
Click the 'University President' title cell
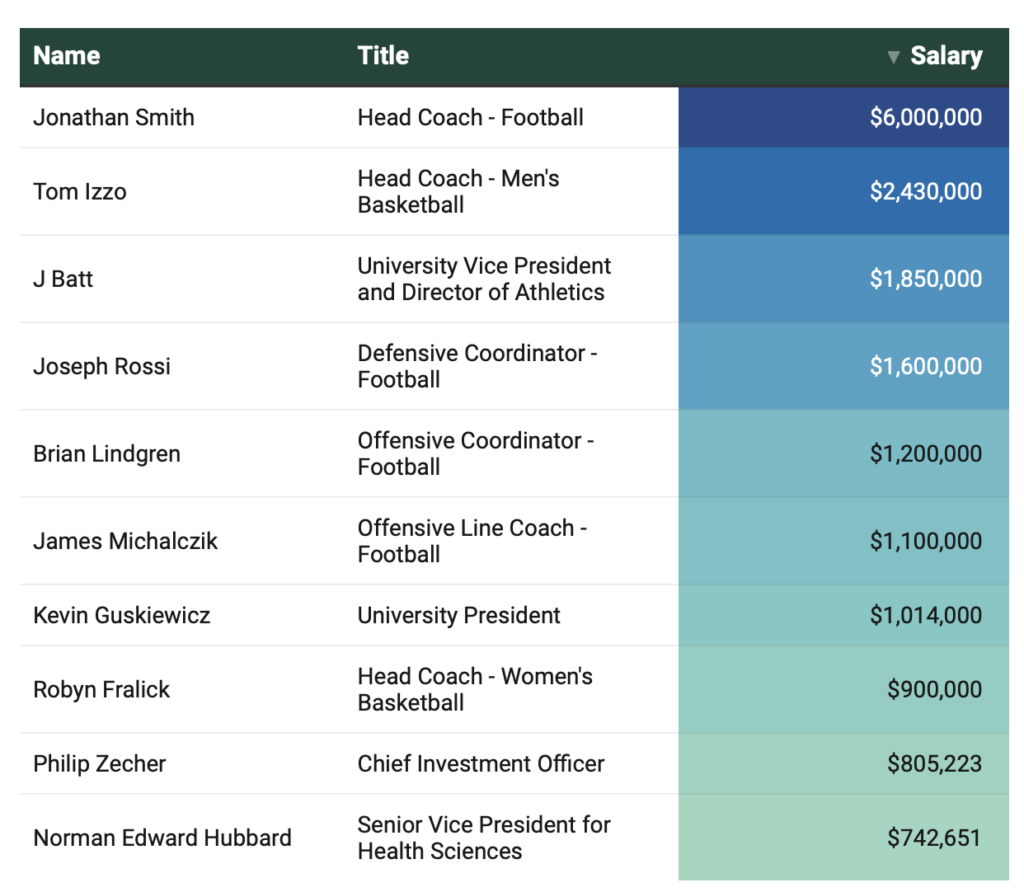tap(459, 615)
